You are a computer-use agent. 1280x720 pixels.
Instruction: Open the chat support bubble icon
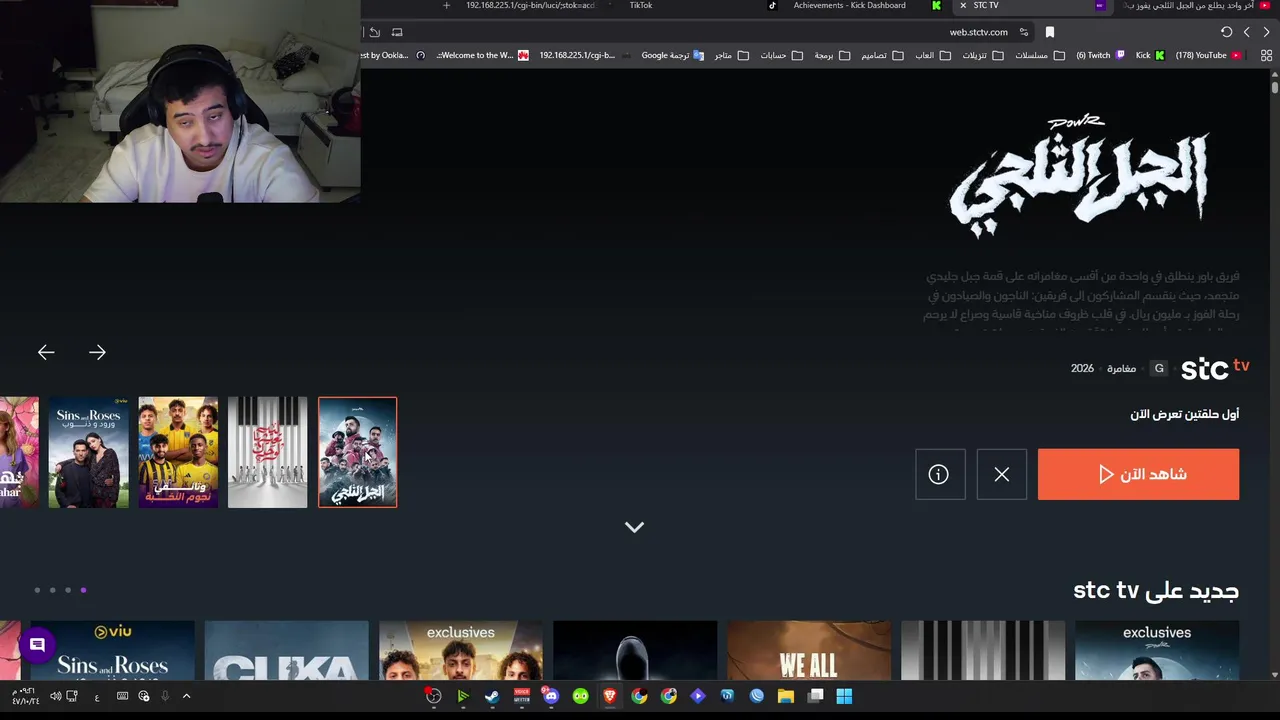click(x=37, y=646)
